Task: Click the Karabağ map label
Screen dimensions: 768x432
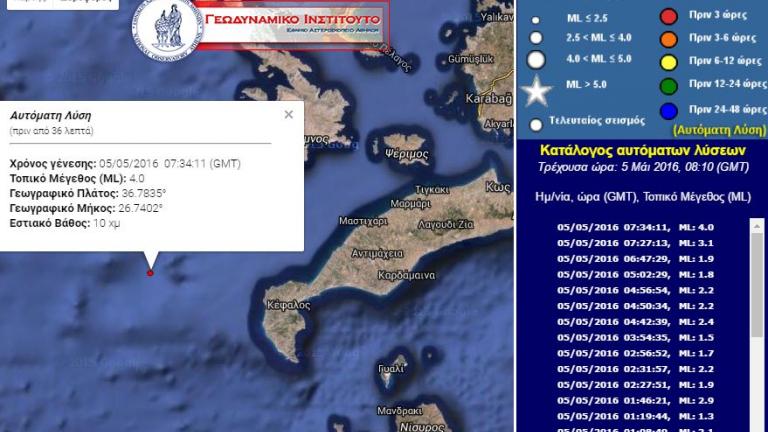Action: 488,99
